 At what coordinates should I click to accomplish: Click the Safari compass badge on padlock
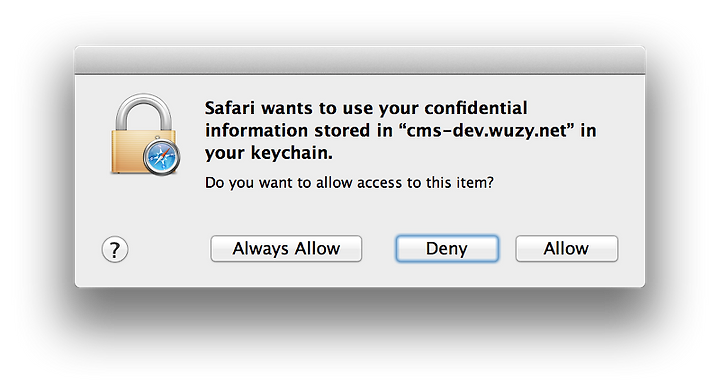[x=162, y=156]
